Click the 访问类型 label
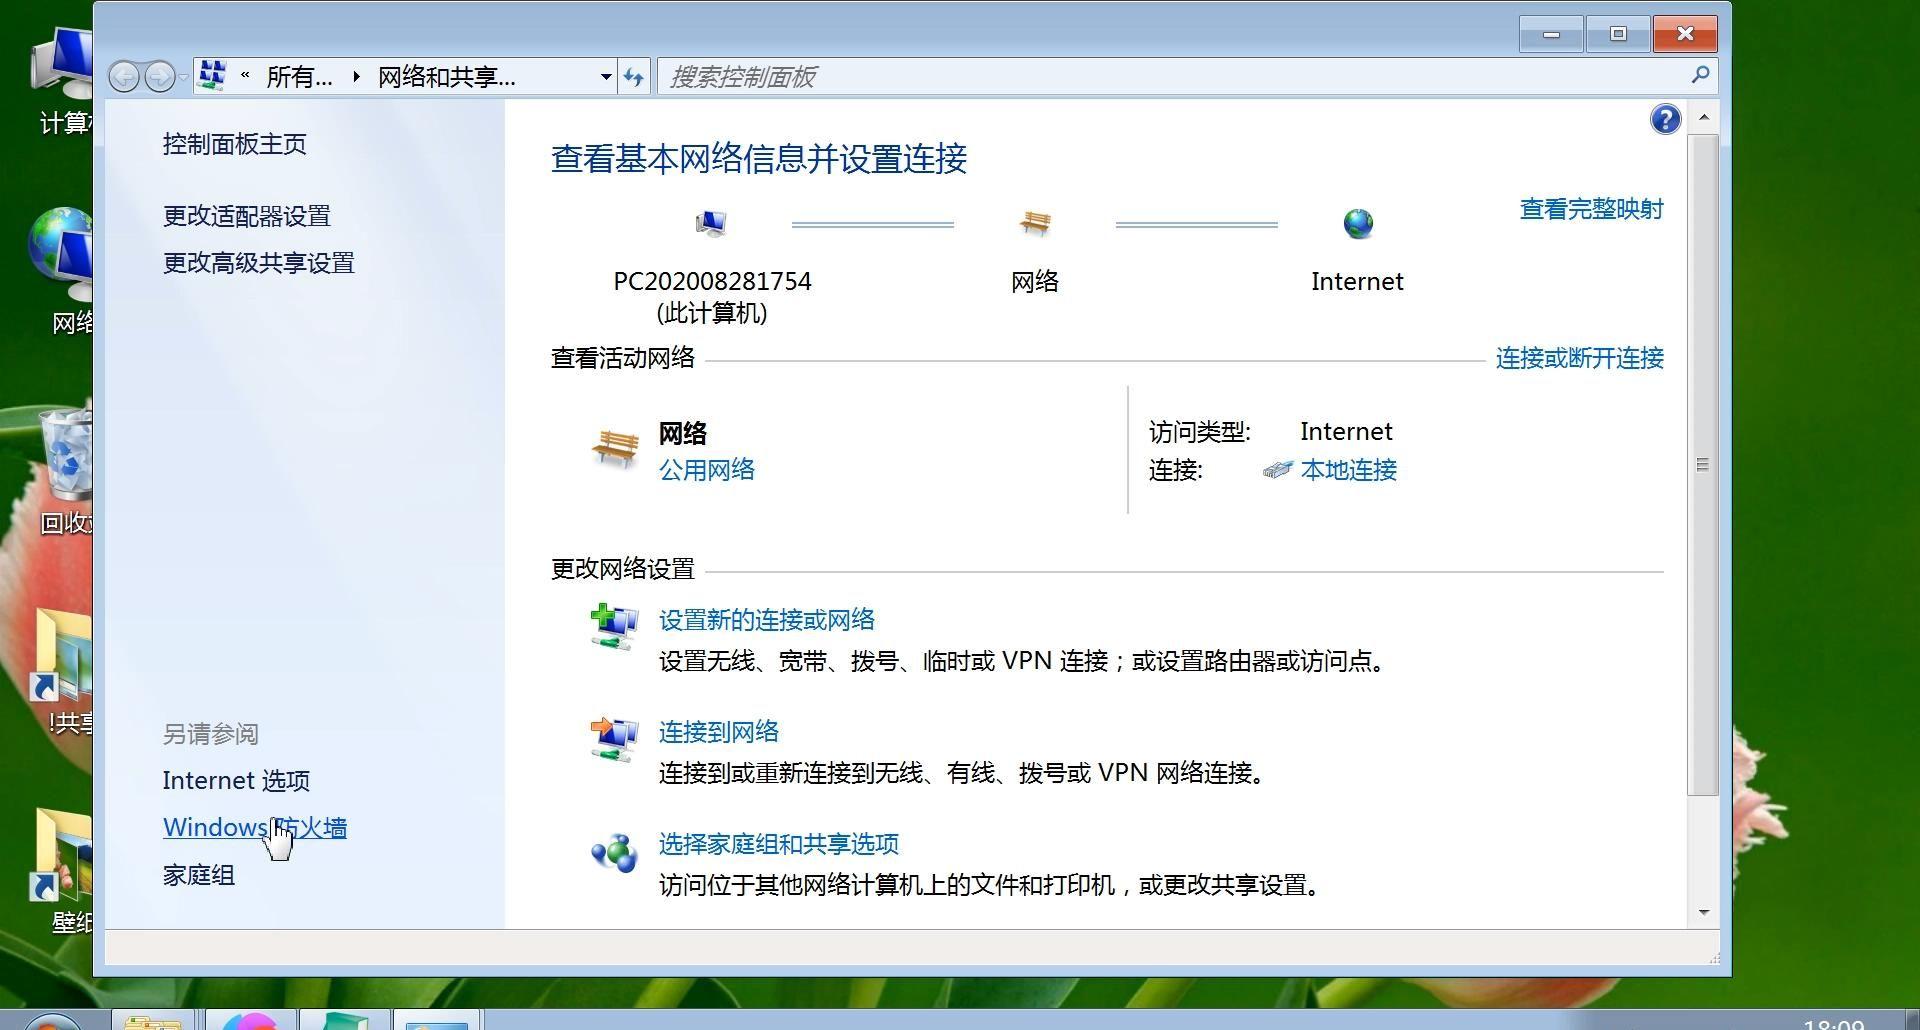The height and width of the screenshot is (1030, 1920). [x=1200, y=432]
